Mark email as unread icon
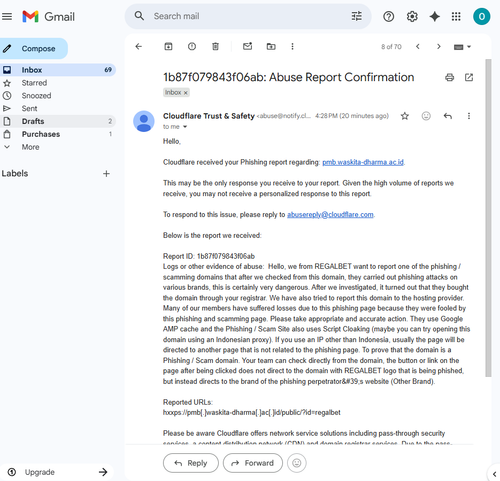The width and height of the screenshot is (500, 481). click(247, 47)
